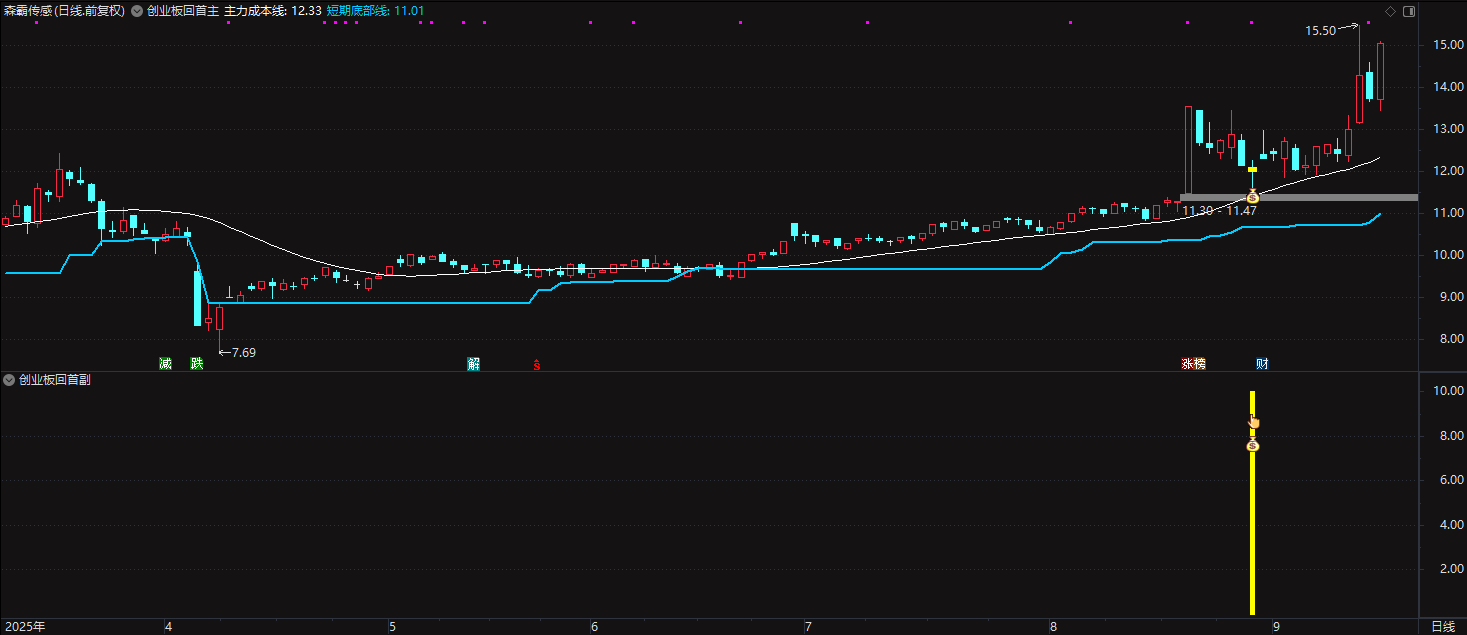1467x635 pixels.
Task: Click the money bag icon in sub chart
Action: (x=1252, y=445)
